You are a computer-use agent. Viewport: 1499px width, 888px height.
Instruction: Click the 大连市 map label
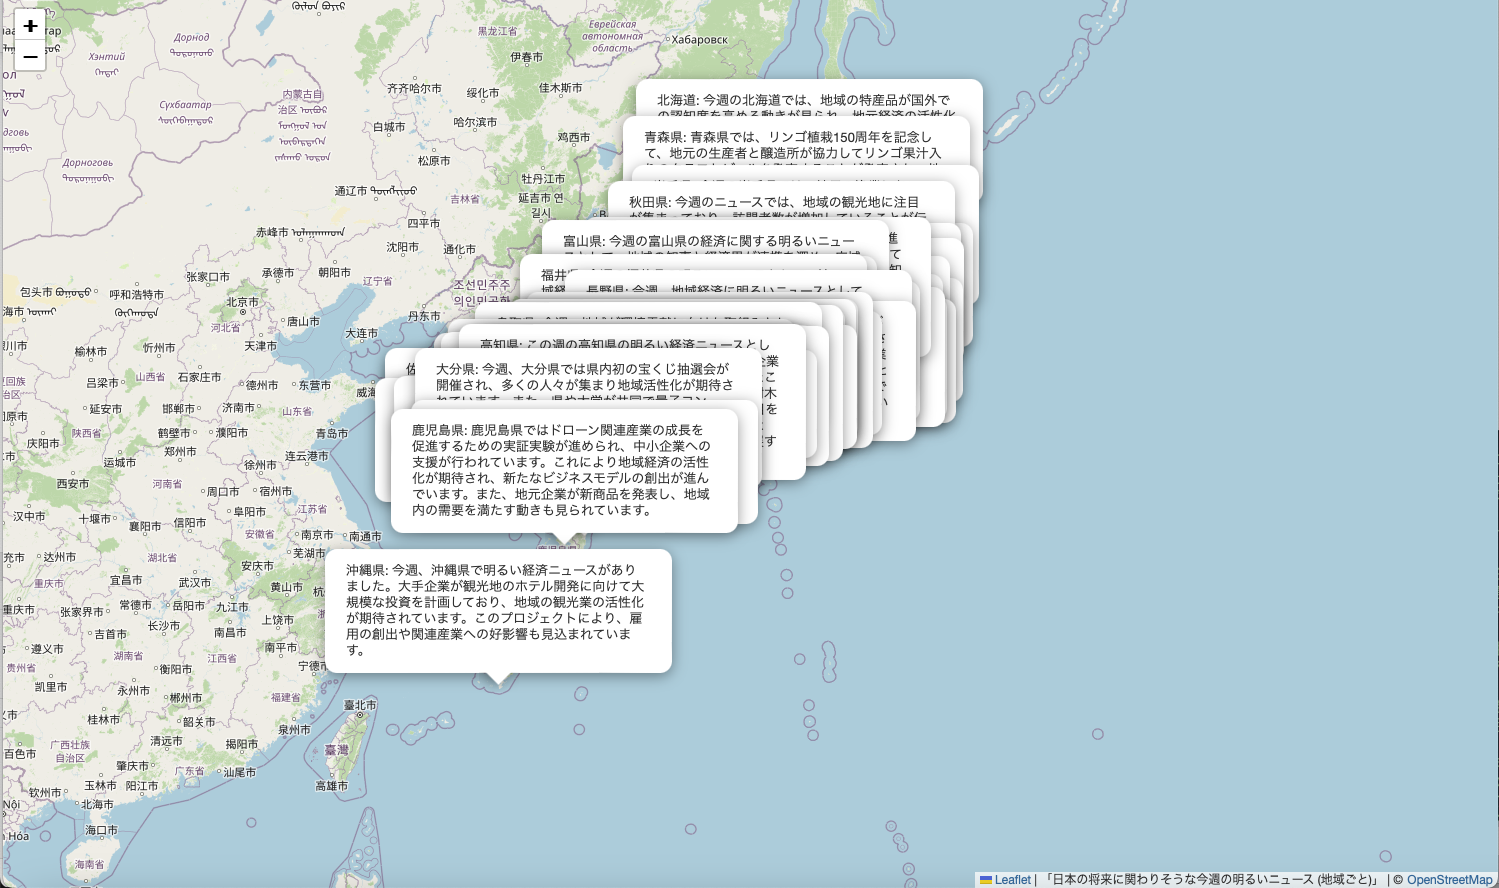[x=362, y=333]
